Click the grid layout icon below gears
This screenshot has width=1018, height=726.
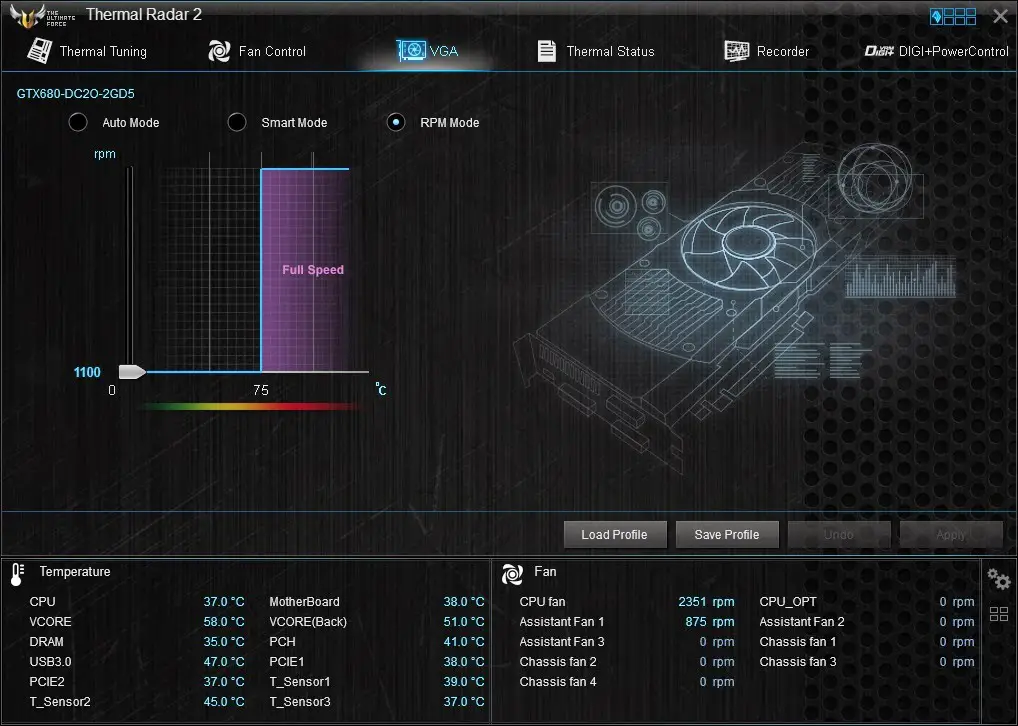click(999, 614)
